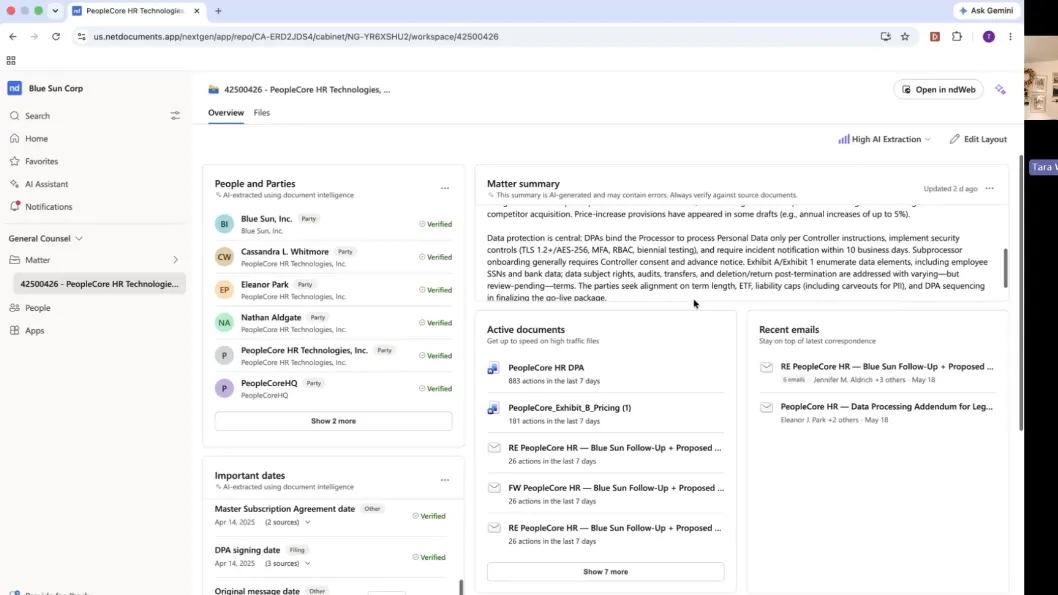
Task: Switch to the Files tab
Action: point(262,113)
